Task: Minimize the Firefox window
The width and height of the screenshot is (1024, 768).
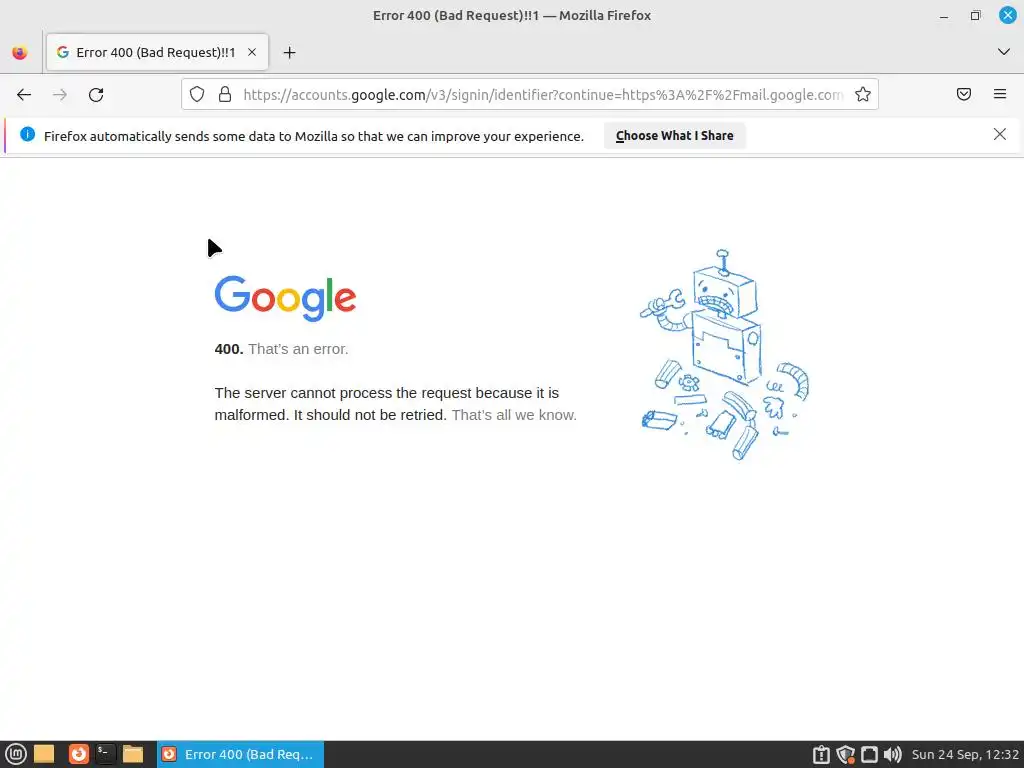Action: point(944,16)
